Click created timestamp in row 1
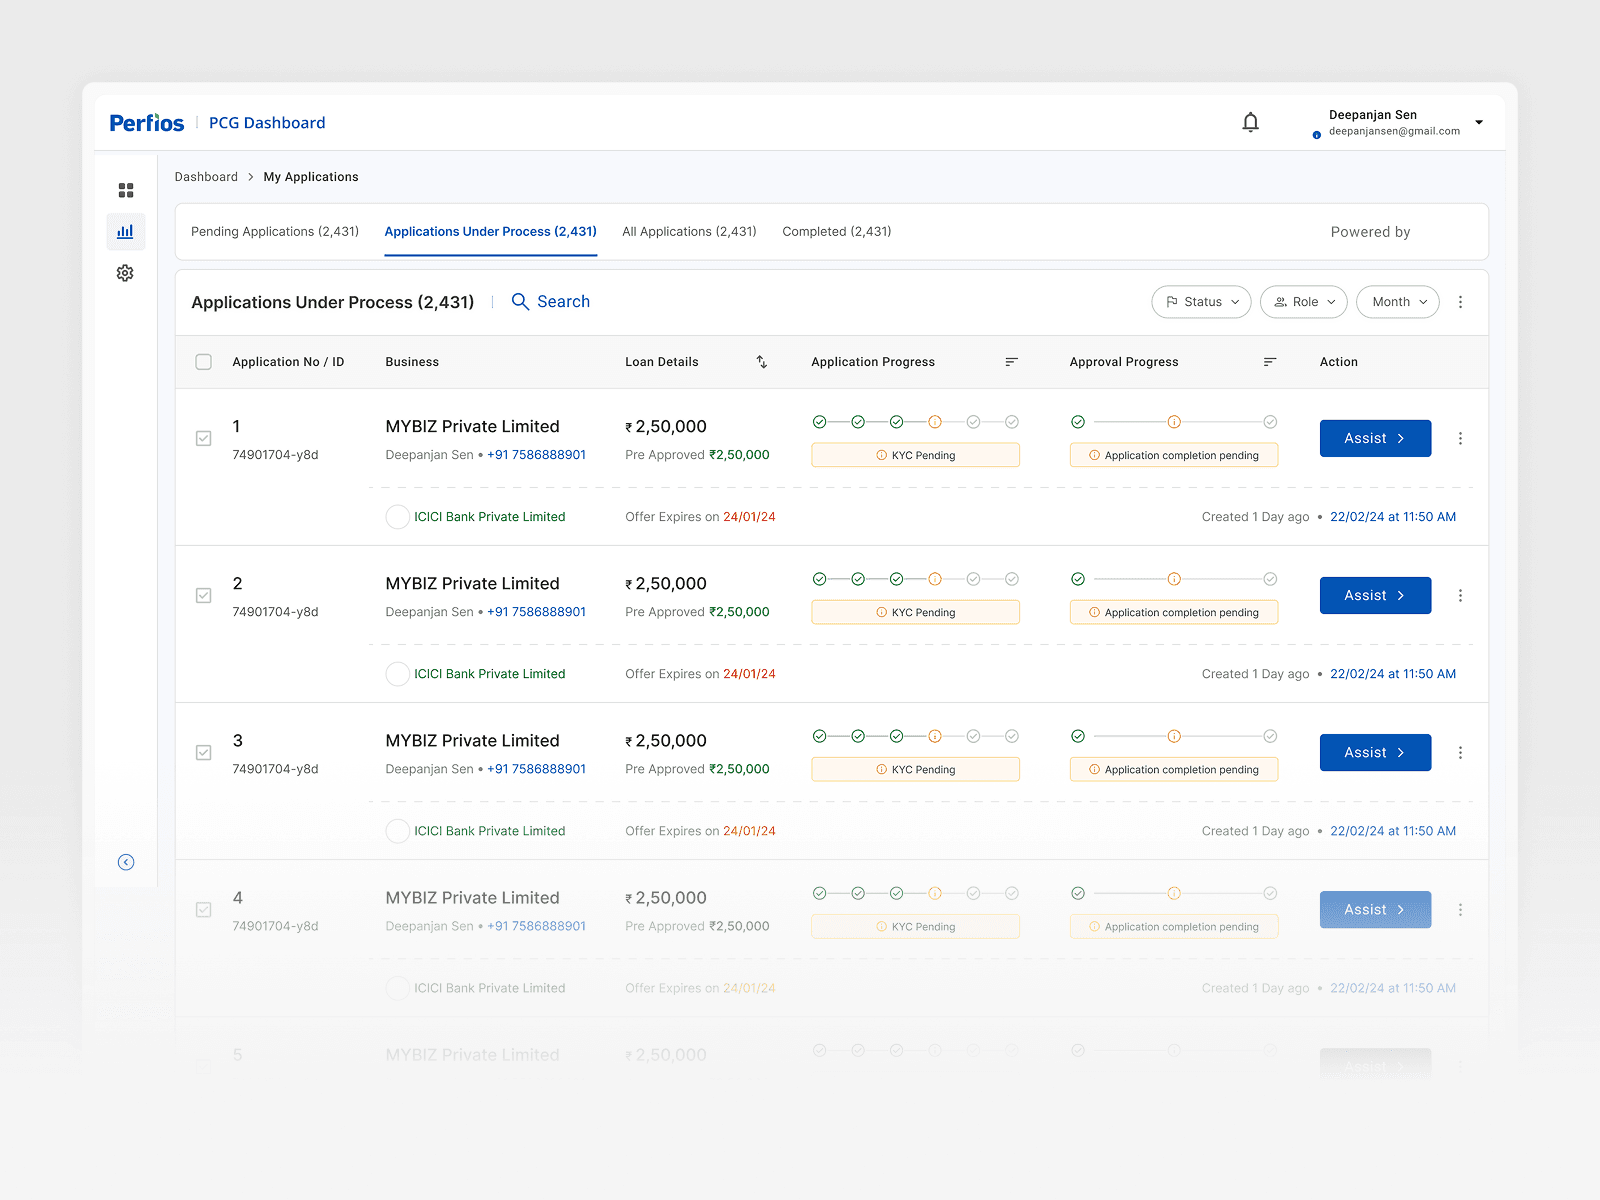 (x=1393, y=517)
